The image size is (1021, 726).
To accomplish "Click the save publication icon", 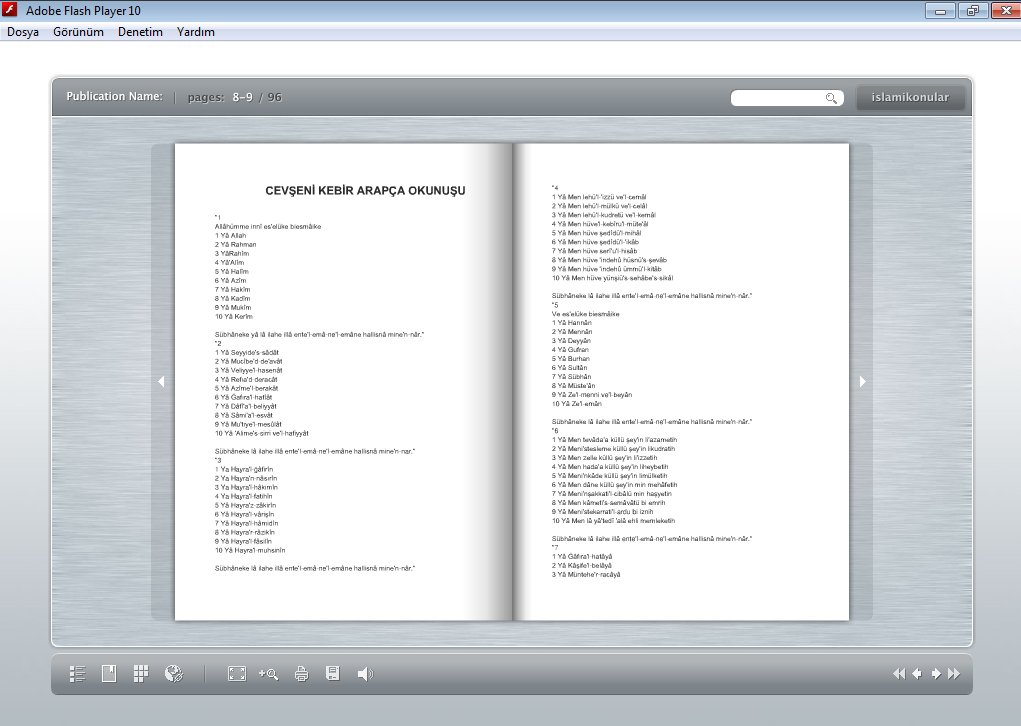I will click(x=333, y=674).
